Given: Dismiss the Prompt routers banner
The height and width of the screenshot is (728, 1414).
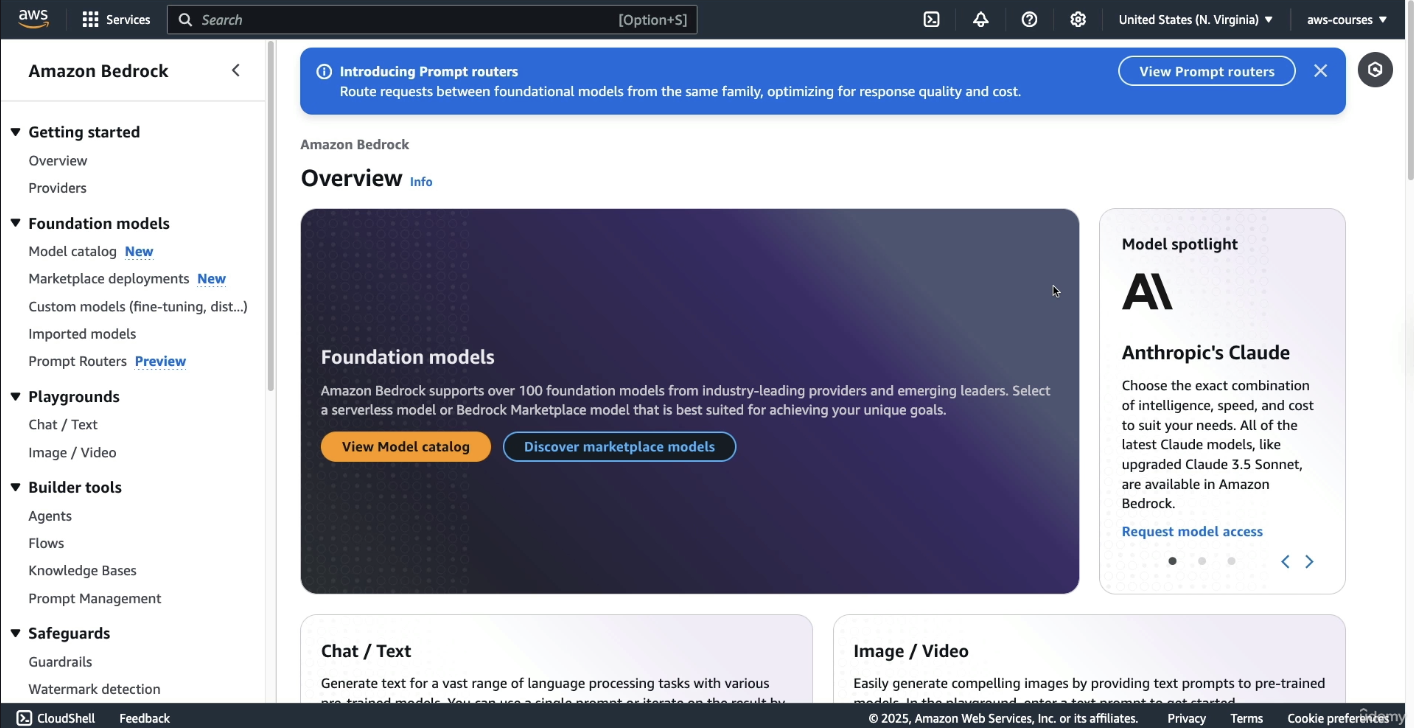Looking at the screenshot, I should [x=1321, y=71].
